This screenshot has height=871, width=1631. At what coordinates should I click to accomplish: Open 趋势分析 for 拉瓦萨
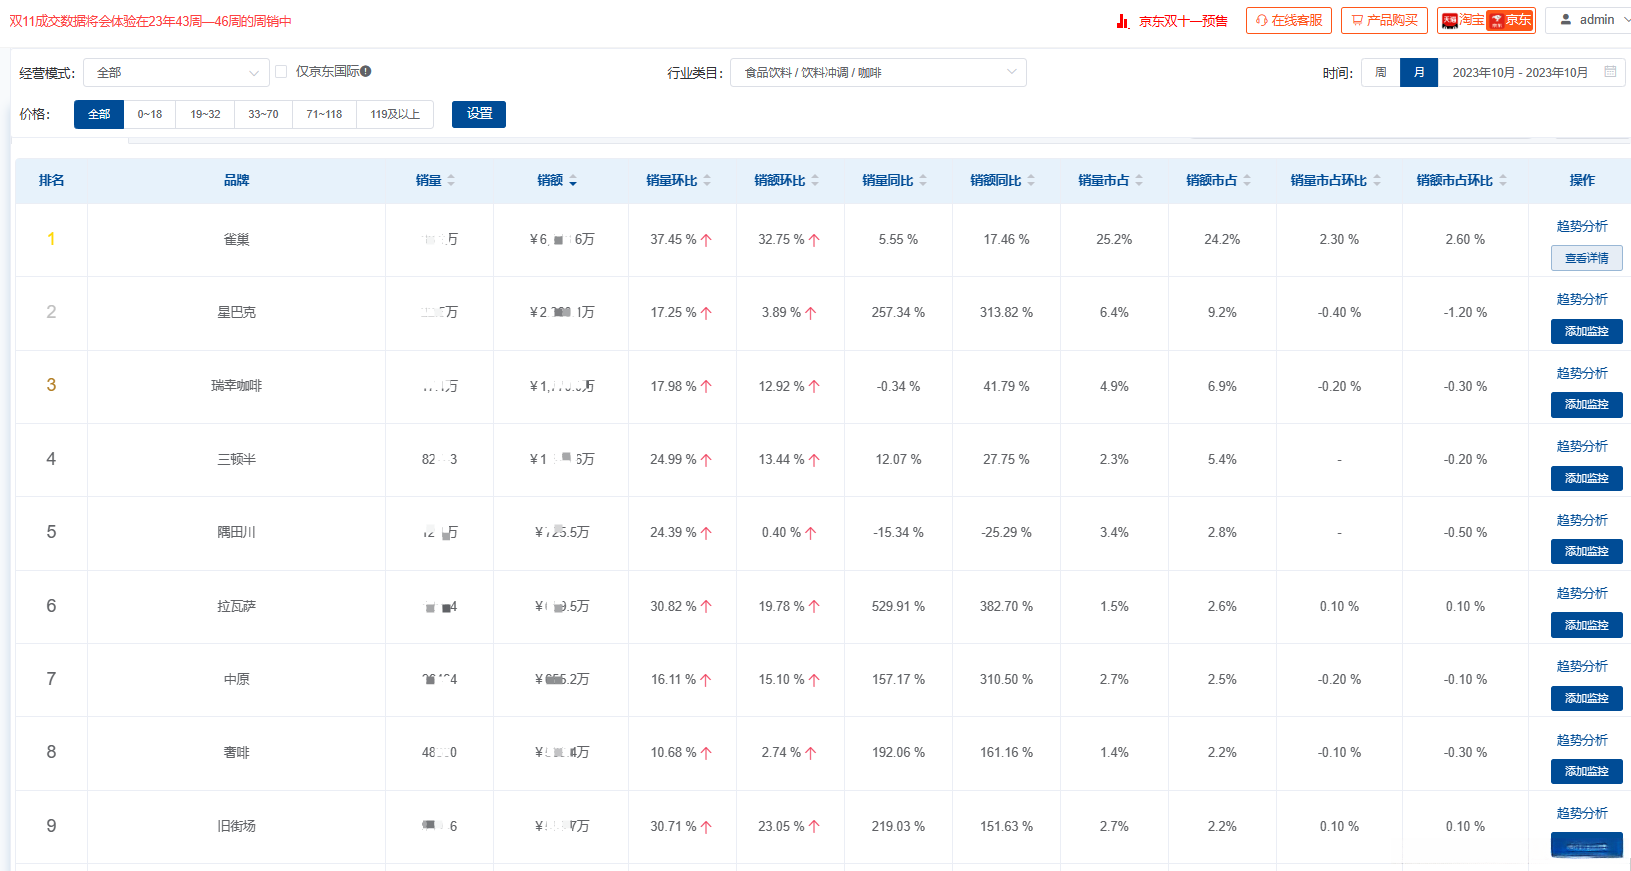coord(1582,593)
